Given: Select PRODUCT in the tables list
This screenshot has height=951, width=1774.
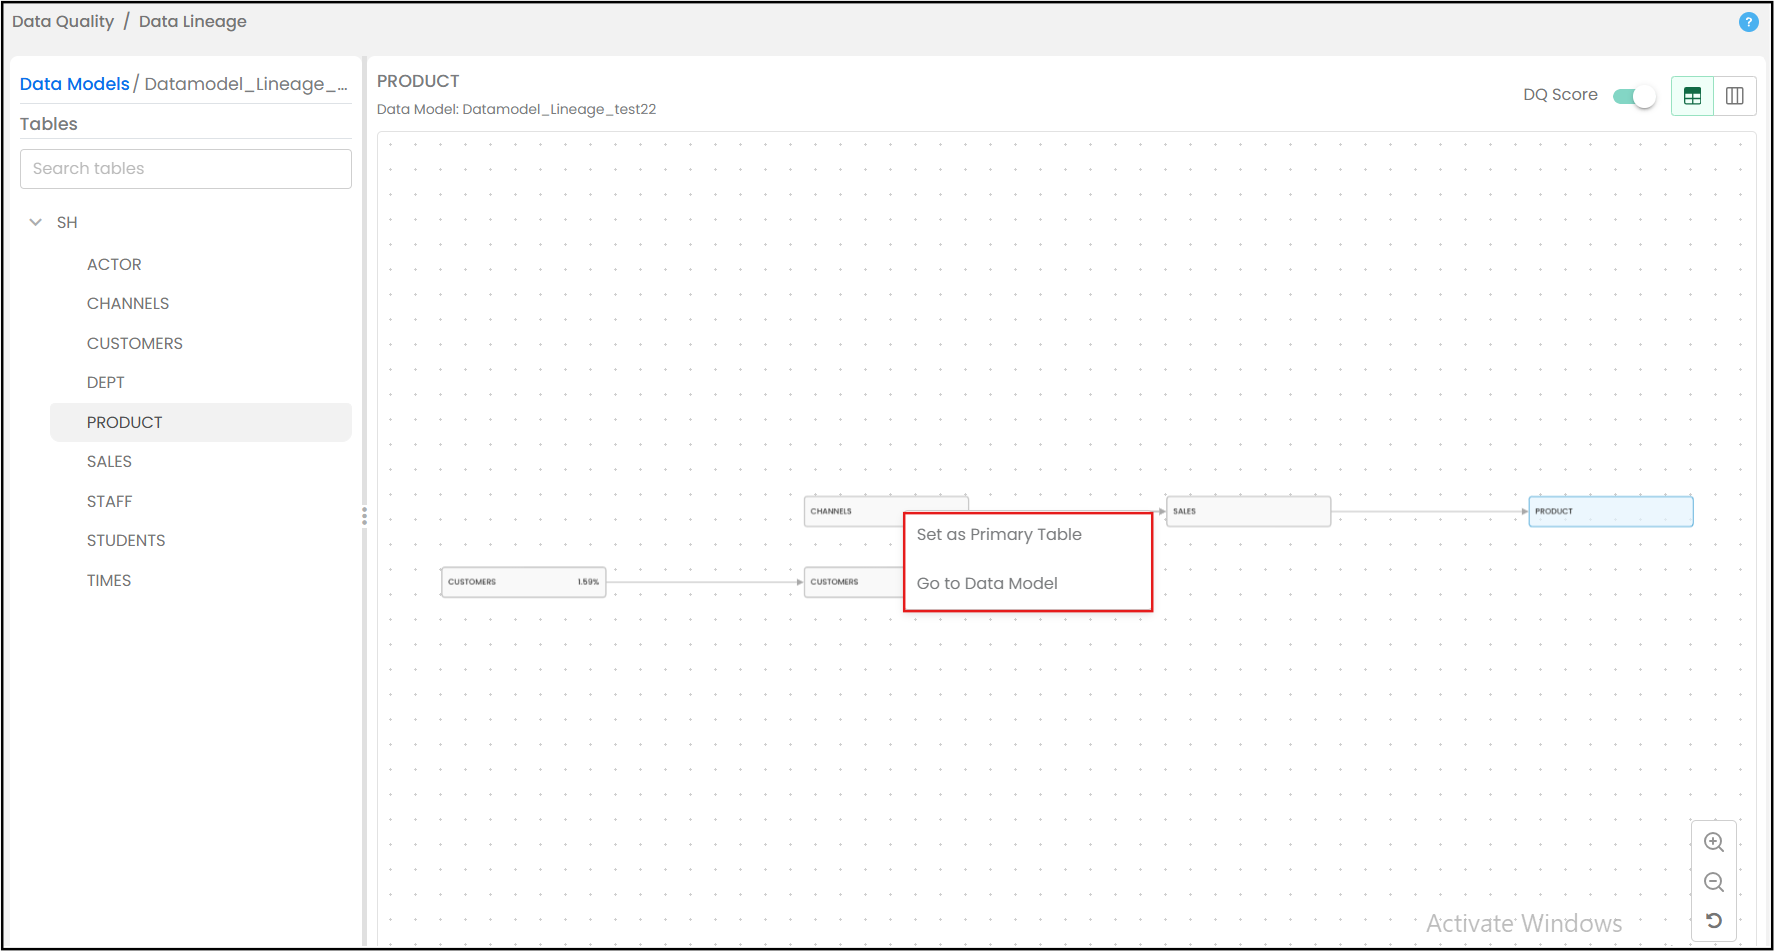Looking at the screenshot, I should coord(201,422).
